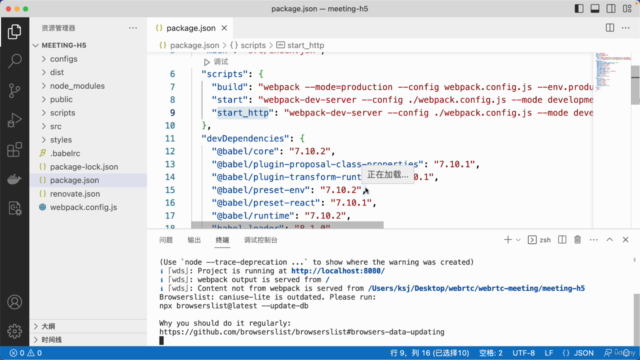Open customize layout icon
Image resolution: width=640 pixels, height=360 pixels.
click(627, 9)
